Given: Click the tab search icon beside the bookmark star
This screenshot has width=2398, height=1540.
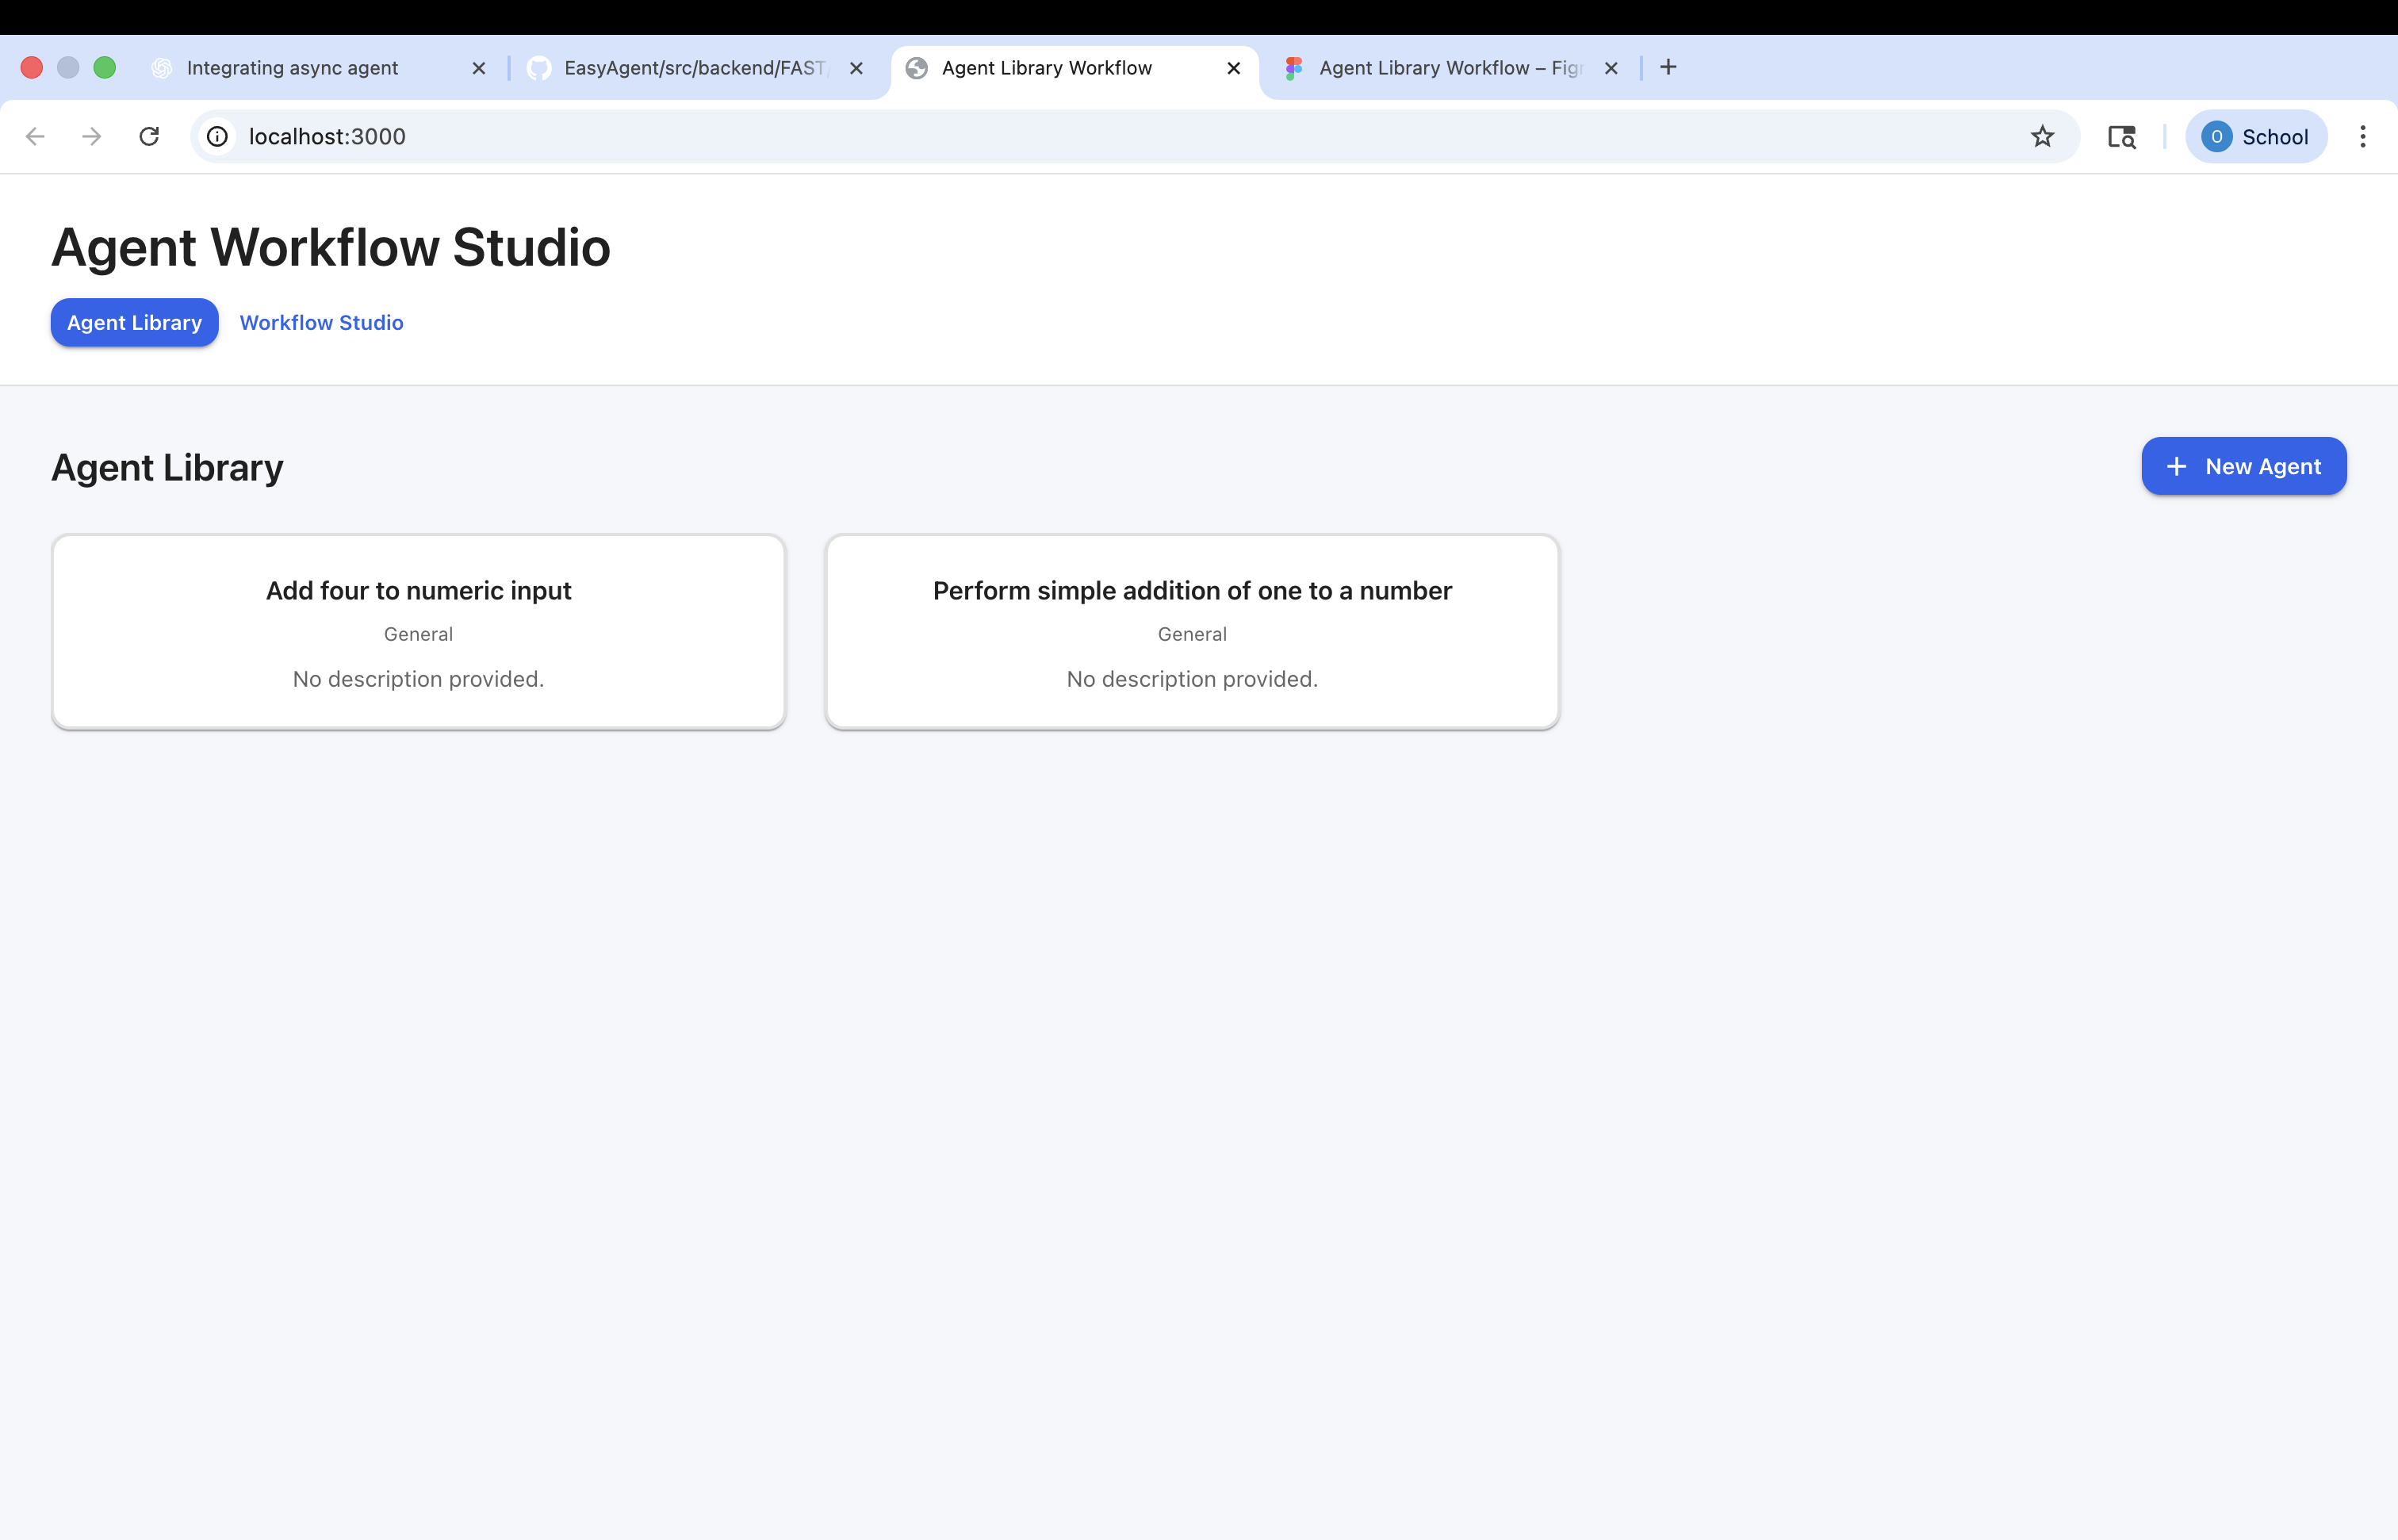Looking at the screenshot, I should pyautogui.click(x=2121, y=136).
